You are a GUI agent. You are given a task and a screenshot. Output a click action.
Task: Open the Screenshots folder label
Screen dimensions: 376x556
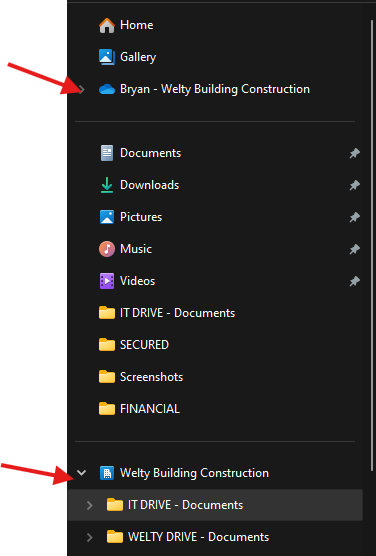[x=151, y=377]
